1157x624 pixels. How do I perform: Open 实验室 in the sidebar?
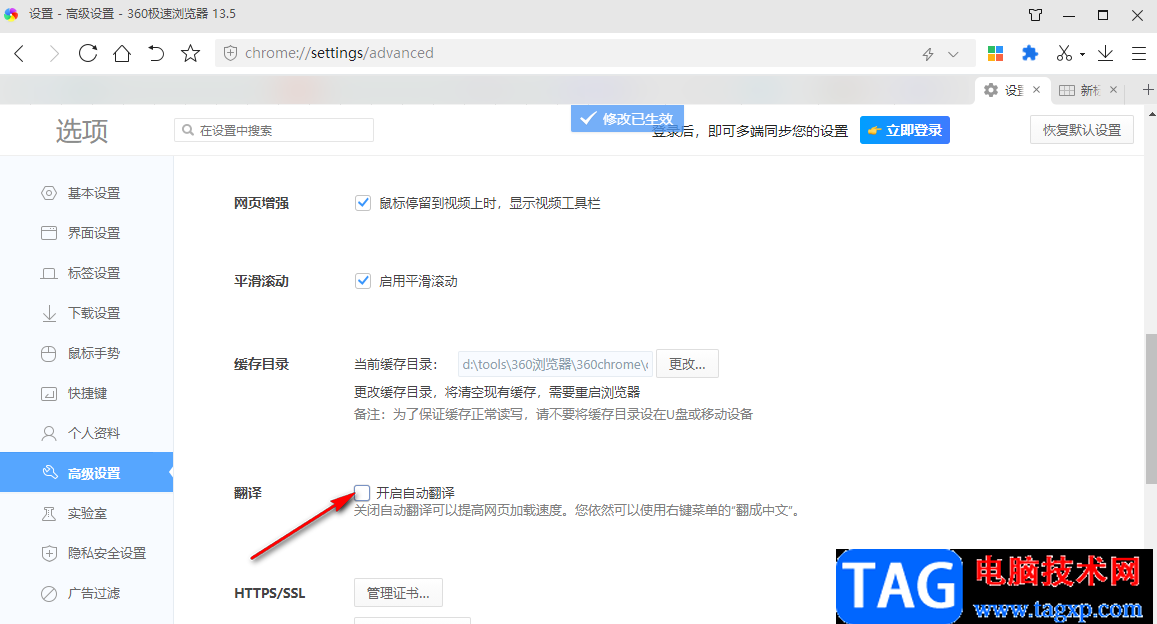tap(86, 513)
